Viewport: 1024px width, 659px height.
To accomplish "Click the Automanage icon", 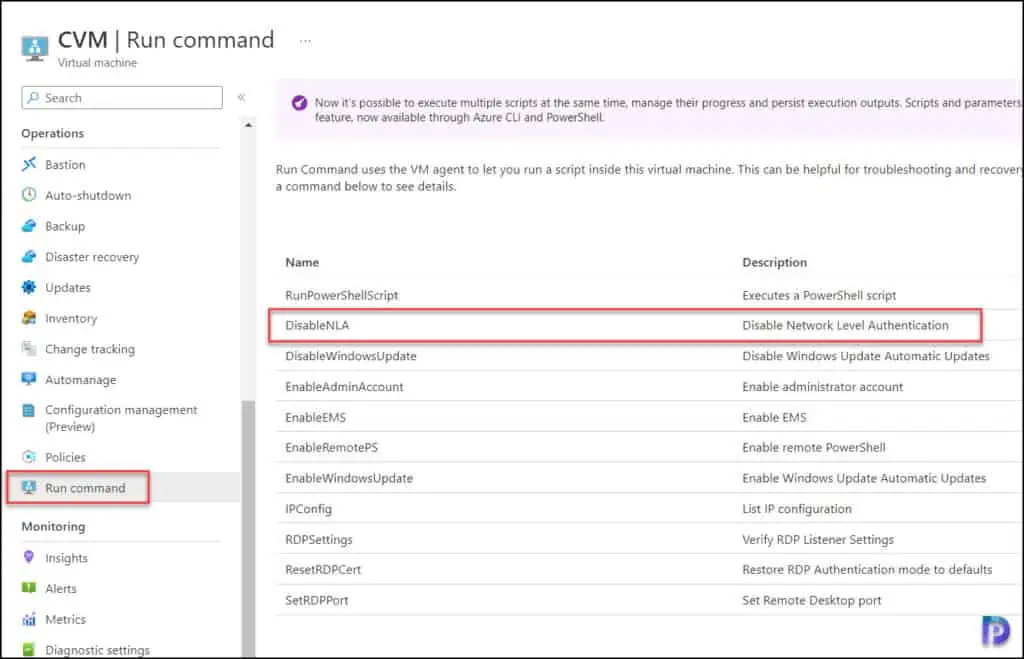I will 29,379.
